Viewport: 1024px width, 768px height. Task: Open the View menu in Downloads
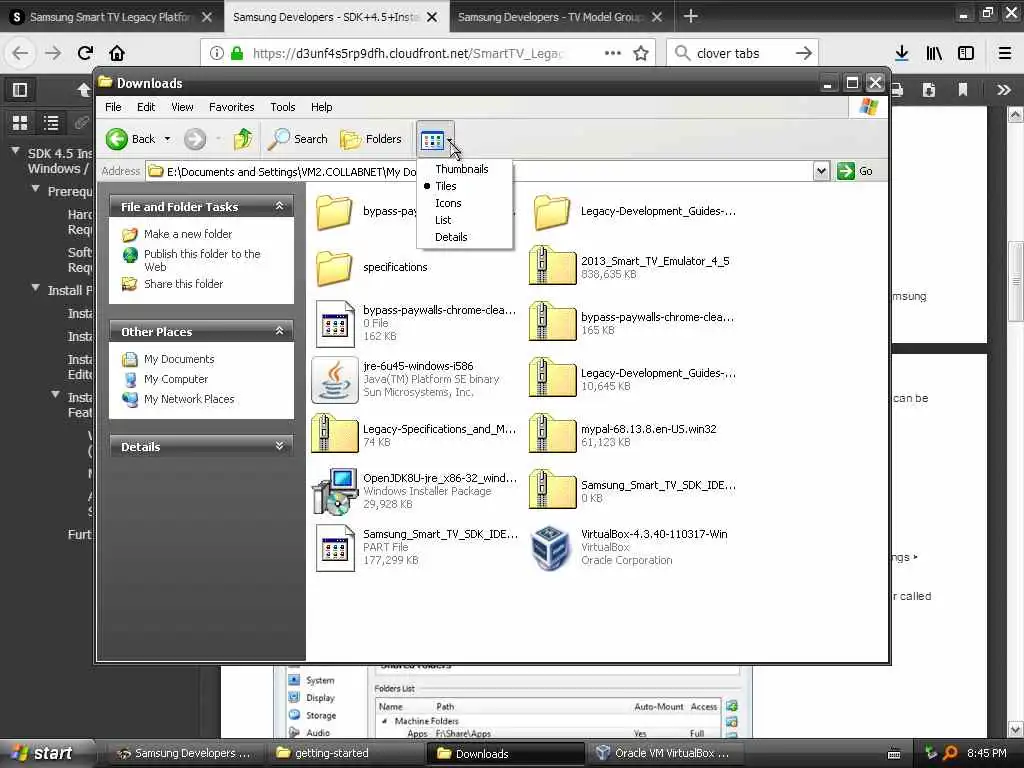(x=182, y=106)
